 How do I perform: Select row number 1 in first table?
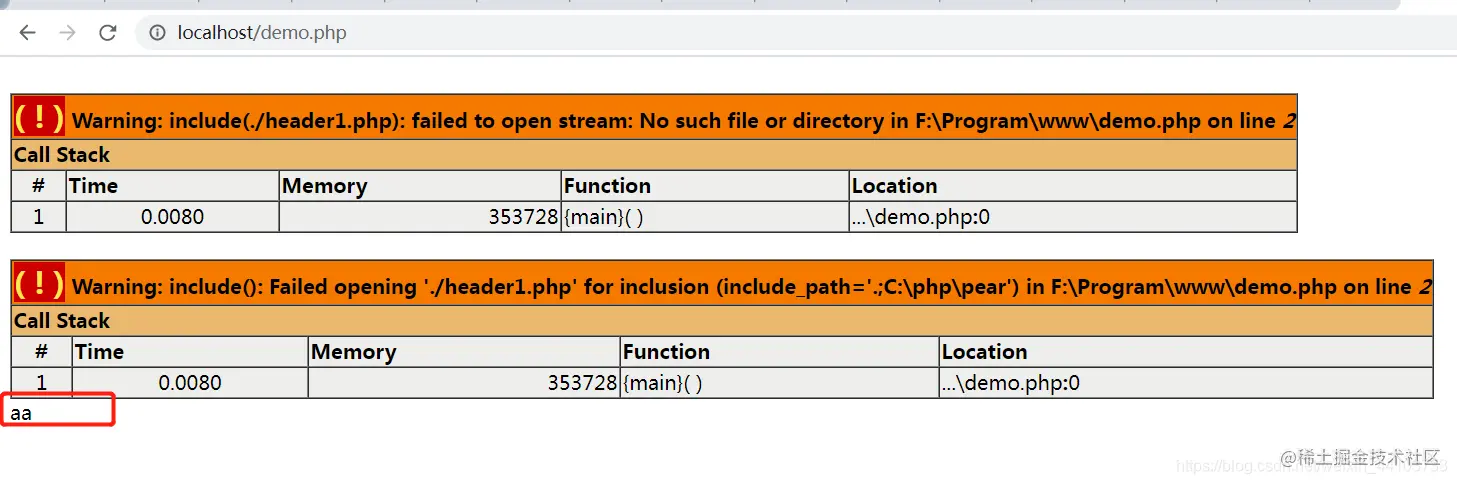(x=39, y=217)
